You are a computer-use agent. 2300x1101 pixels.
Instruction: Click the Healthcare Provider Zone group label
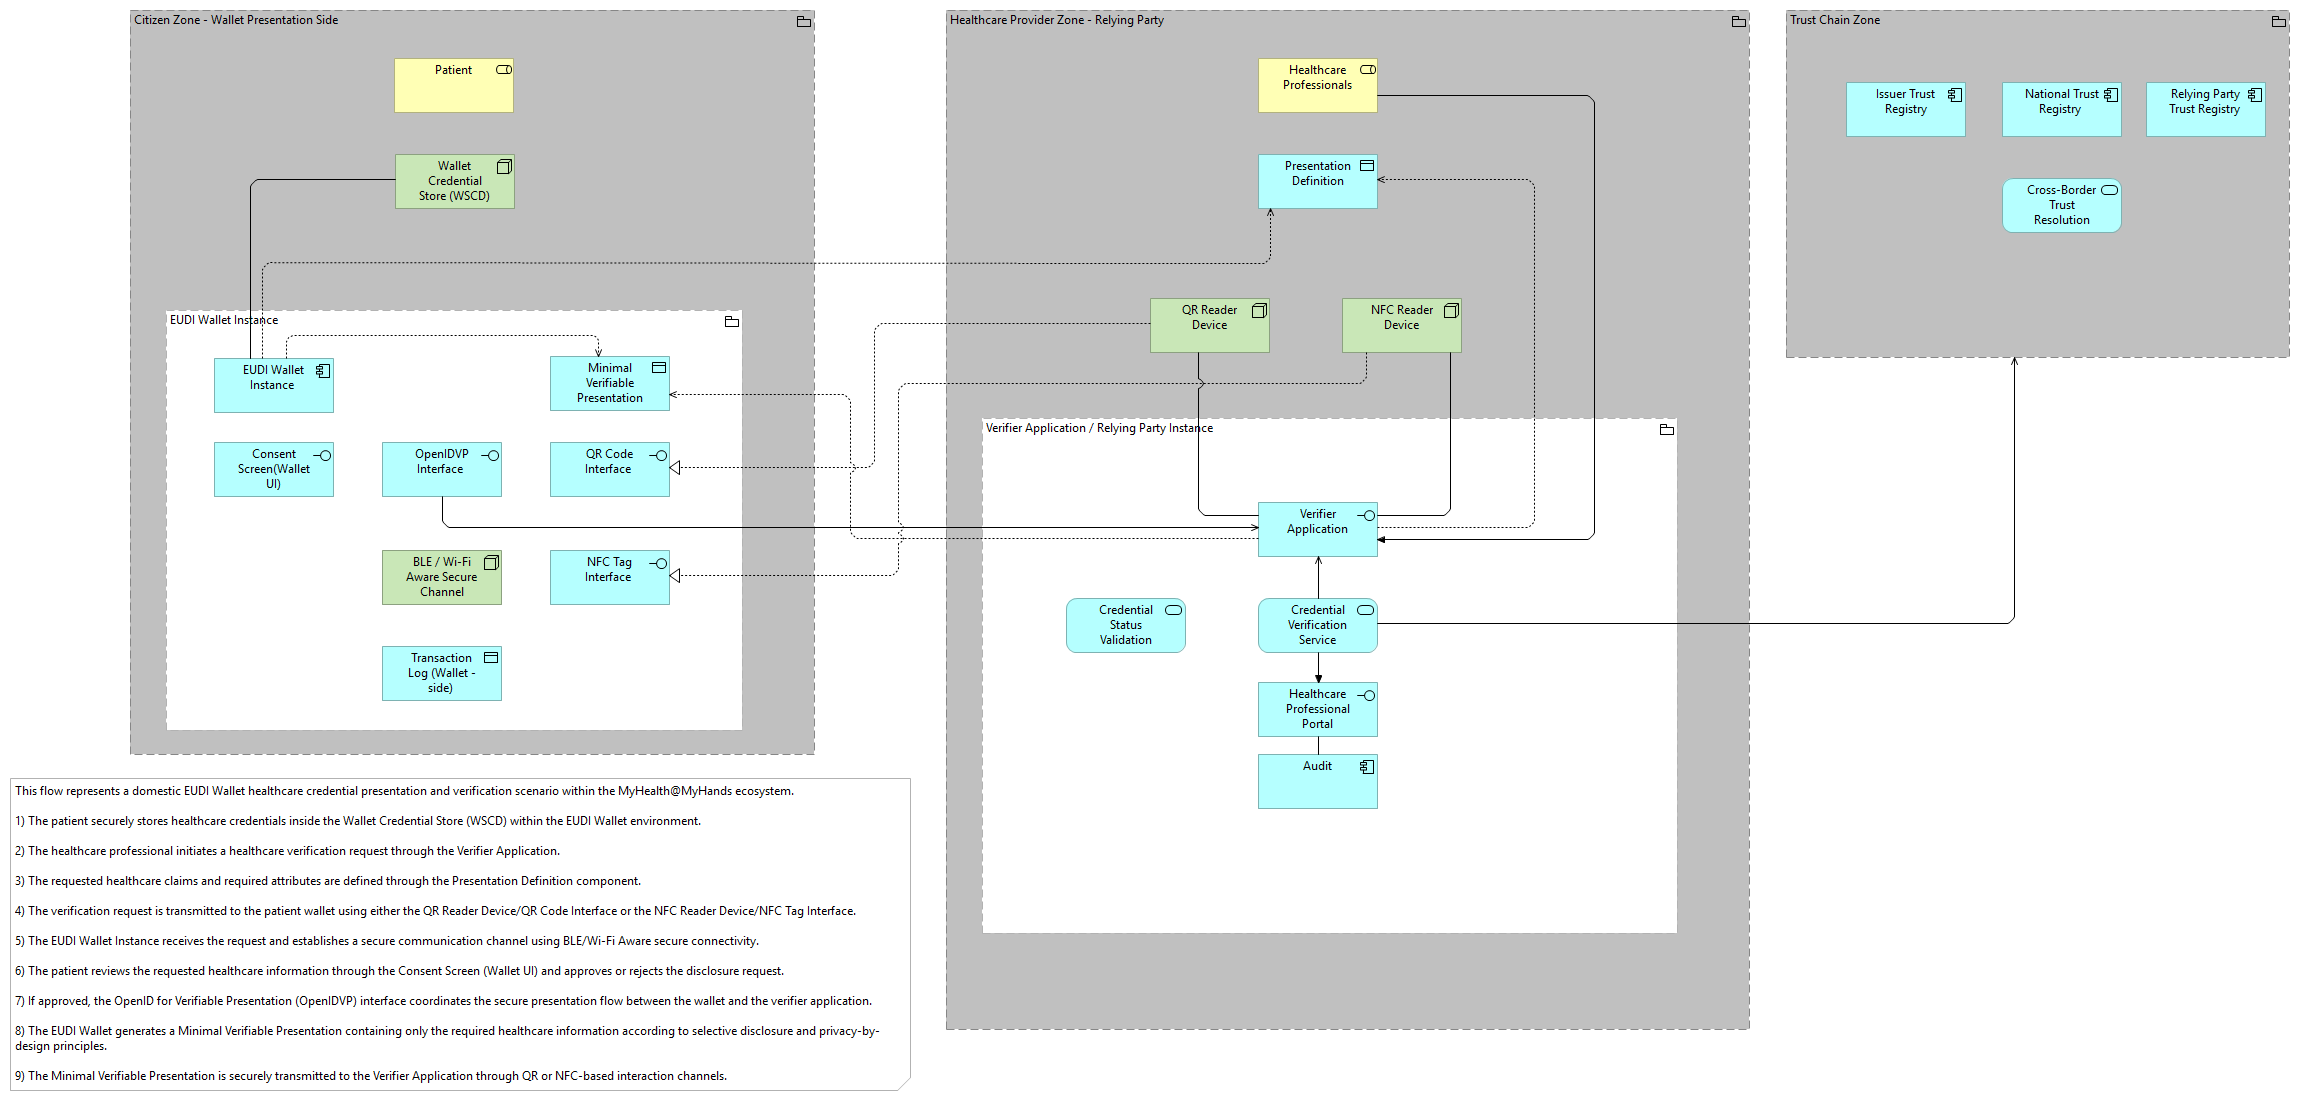pos(1056,20)
